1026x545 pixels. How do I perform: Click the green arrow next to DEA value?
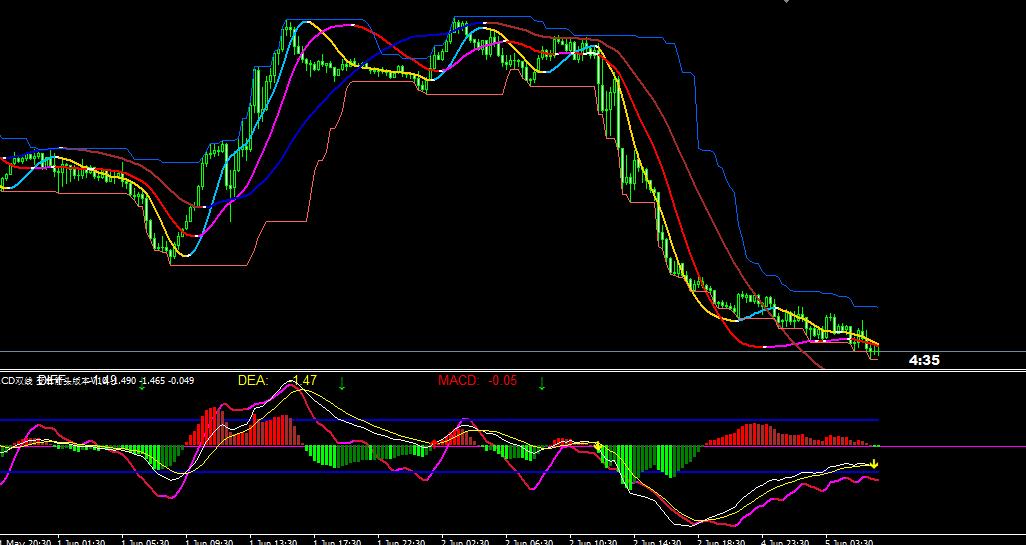point(341,383)
